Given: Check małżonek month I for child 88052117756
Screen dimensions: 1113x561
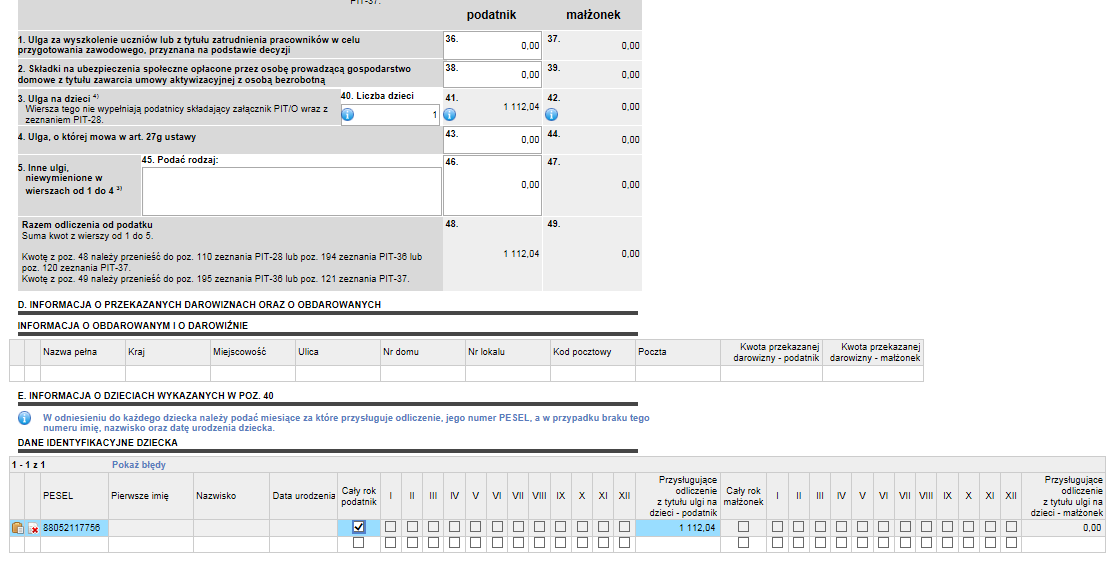Looking at the screenshot, I should tap(777, 527).
